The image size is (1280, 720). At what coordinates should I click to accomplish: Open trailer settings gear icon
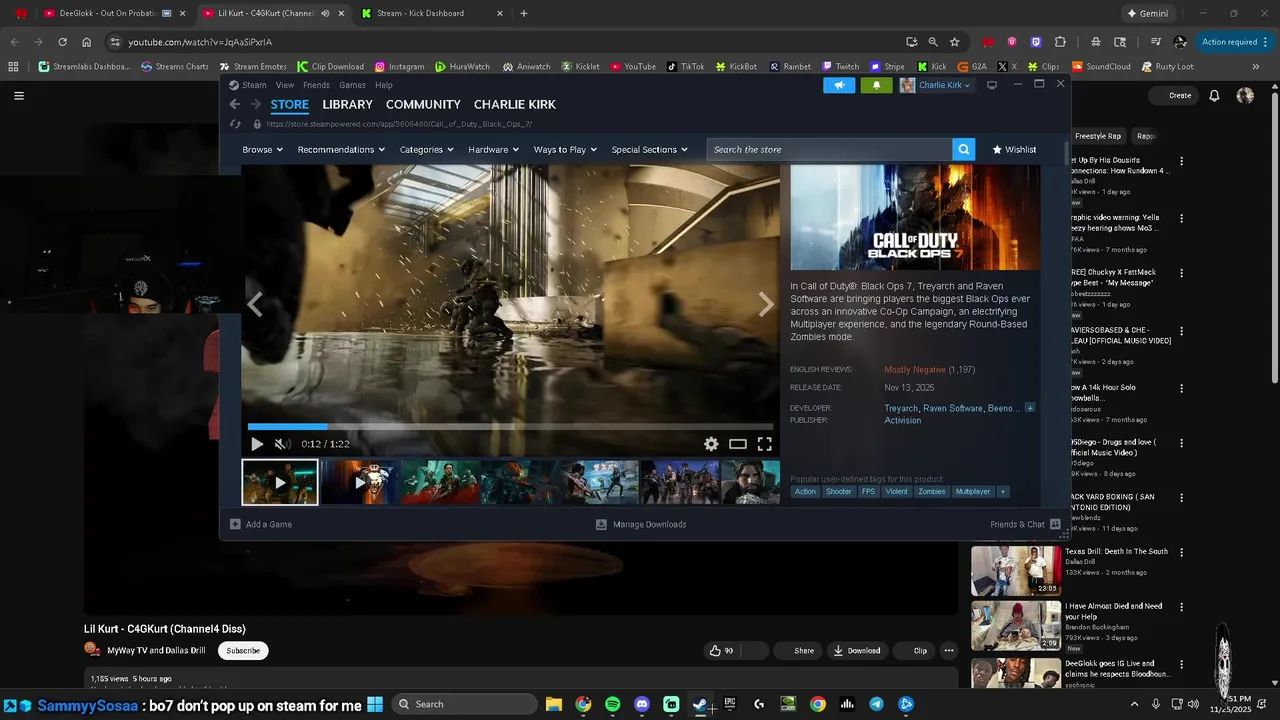[711, 444]
